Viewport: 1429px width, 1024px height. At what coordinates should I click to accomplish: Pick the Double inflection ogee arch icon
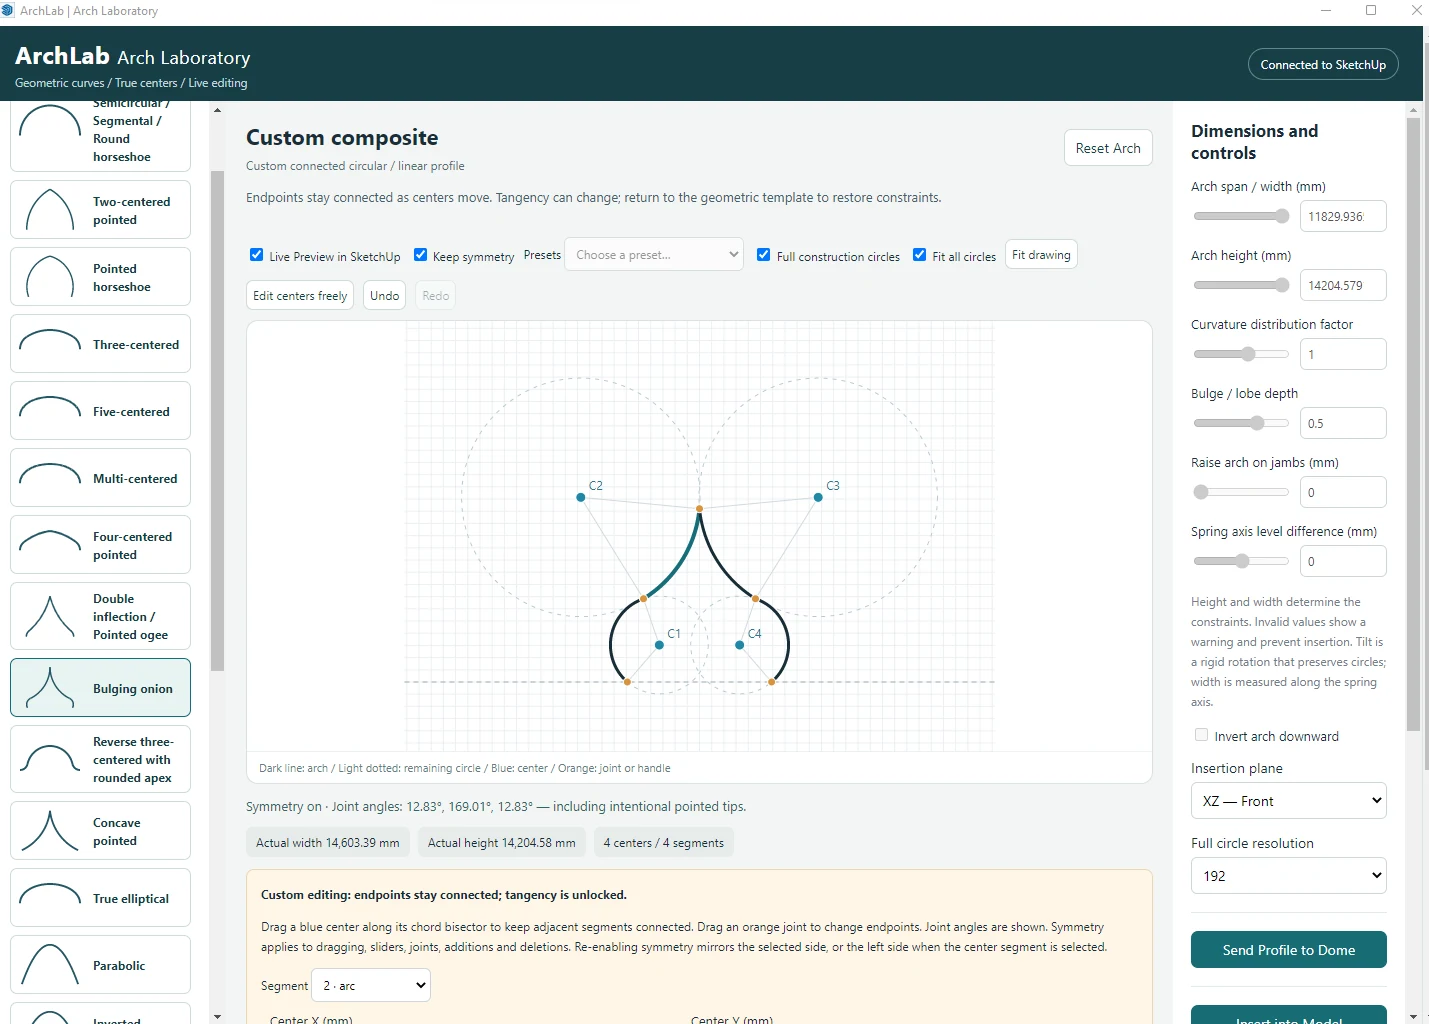click(50, 616)
